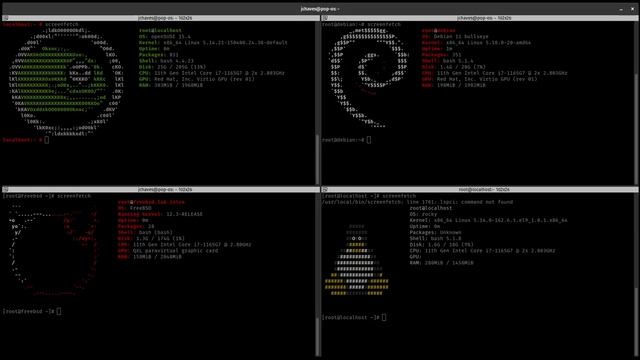Open the group menu icon in Rocky pane titlebar
The width and height of the screenshot is (640, 360).
tap(325, 189)
